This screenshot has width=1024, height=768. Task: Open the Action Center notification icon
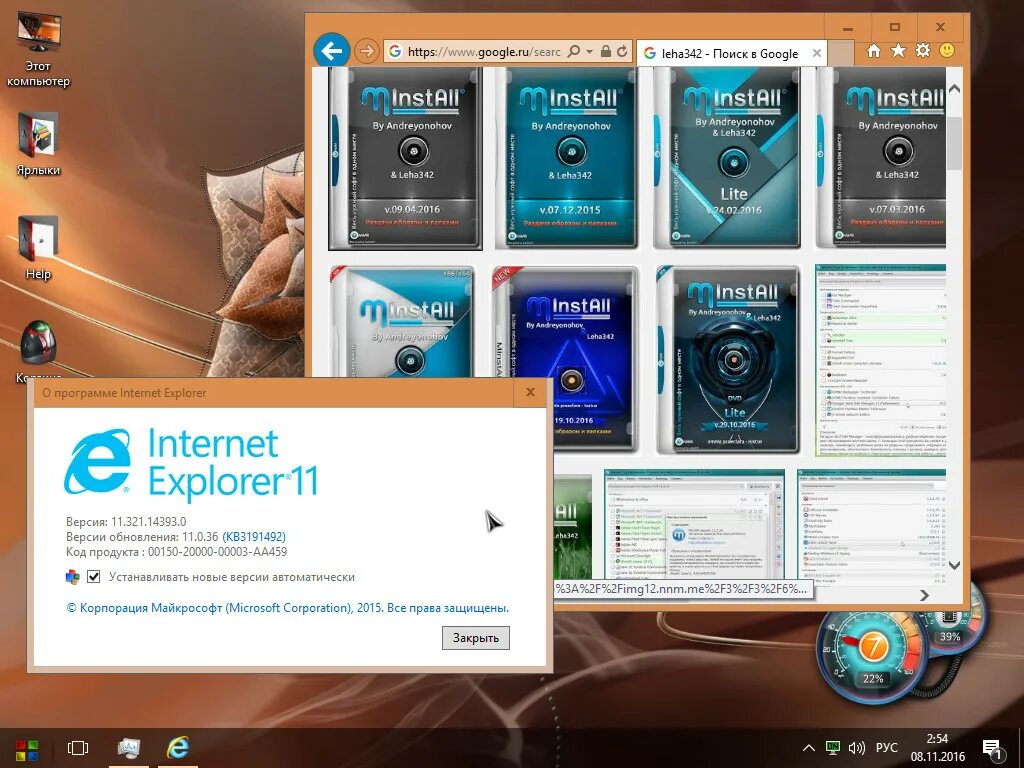click(992, 748)
